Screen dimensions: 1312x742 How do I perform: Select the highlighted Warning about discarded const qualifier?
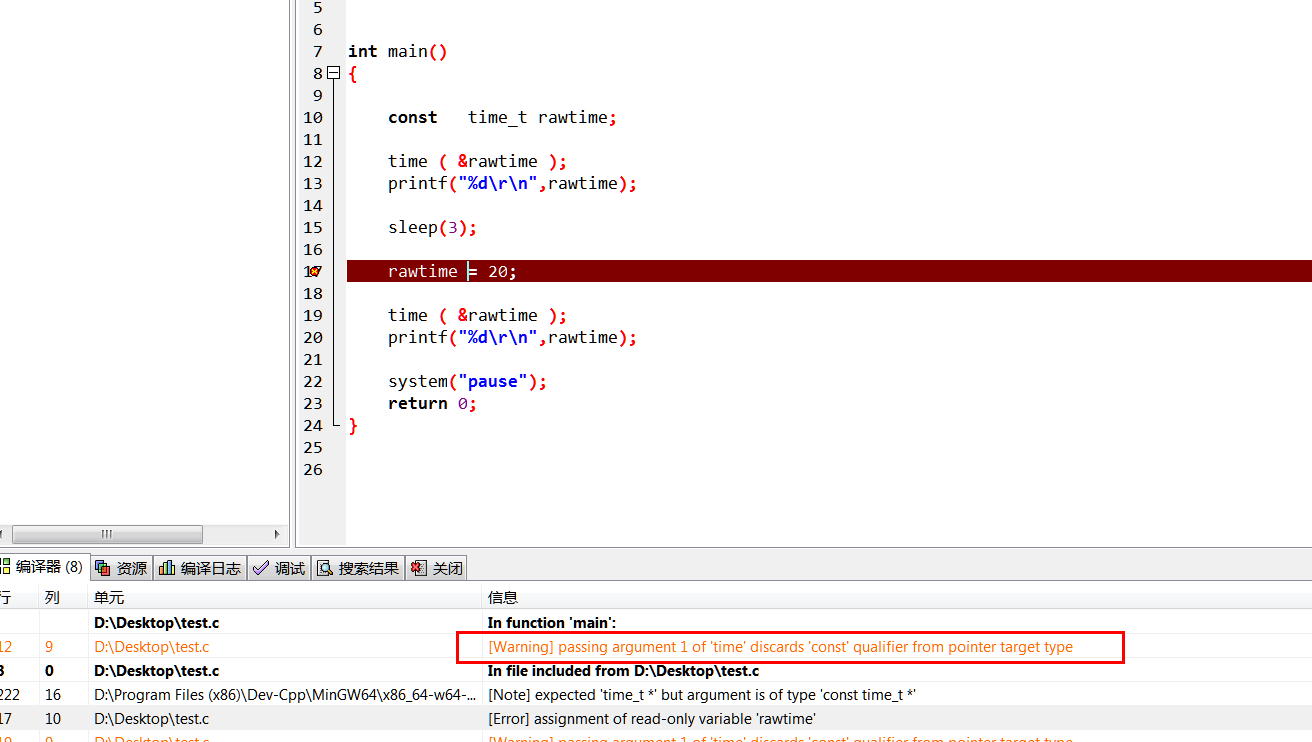pos(780,647)
